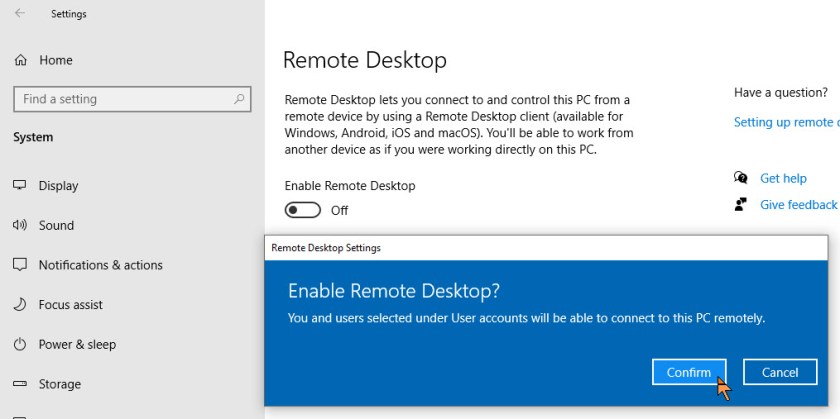840x419 pixels.
Task: Follow the Get help link
Action: pyautogui.click(x=783, y=178)
